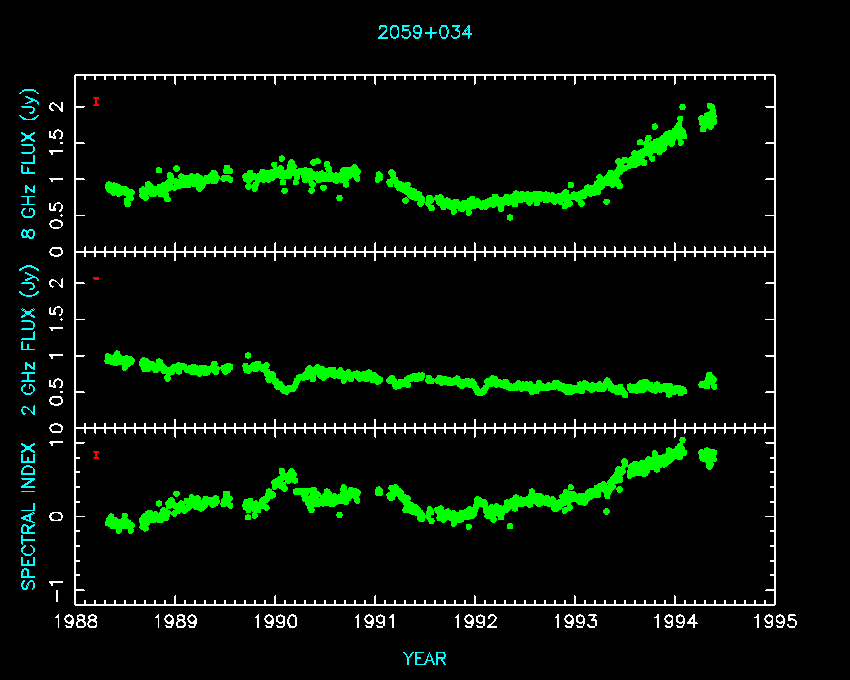Image resolution: width=850 pixels, height=680 pixels.
Task: Click isolated mid-1994 data cluster in 8 GHz panel
Action: [708, 119]
